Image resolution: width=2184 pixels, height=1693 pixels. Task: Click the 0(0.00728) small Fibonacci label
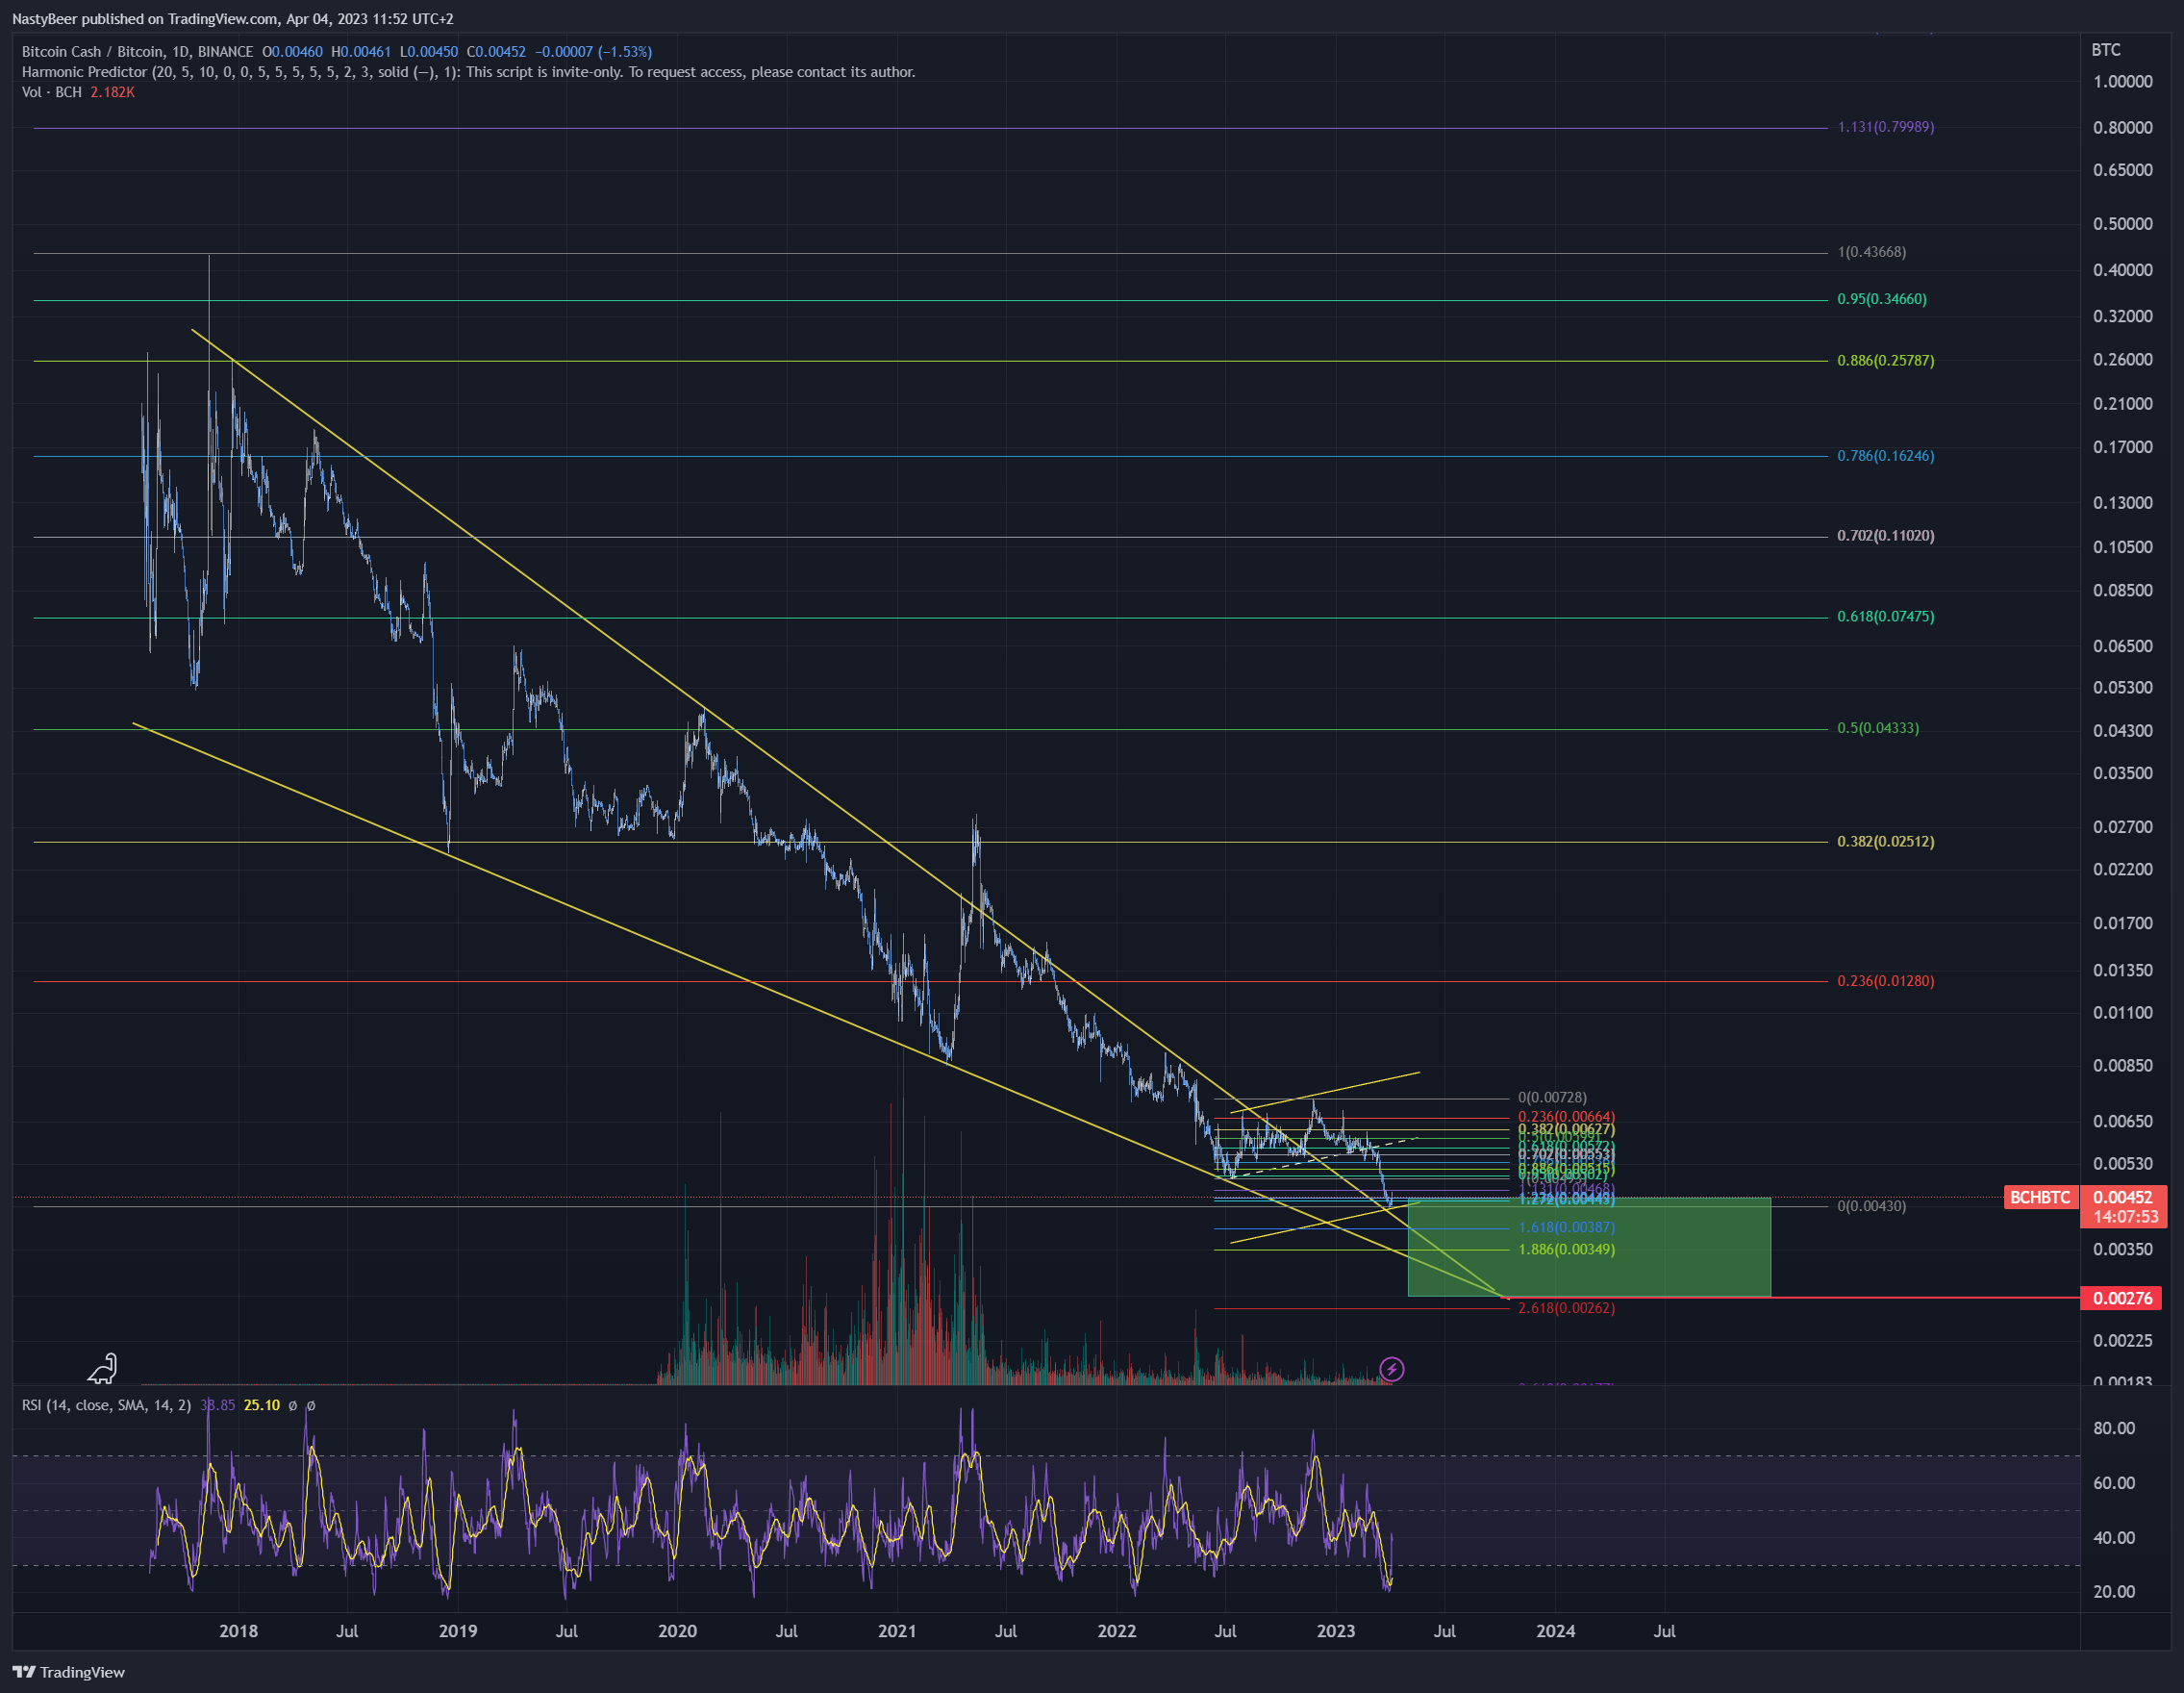1552,1097
